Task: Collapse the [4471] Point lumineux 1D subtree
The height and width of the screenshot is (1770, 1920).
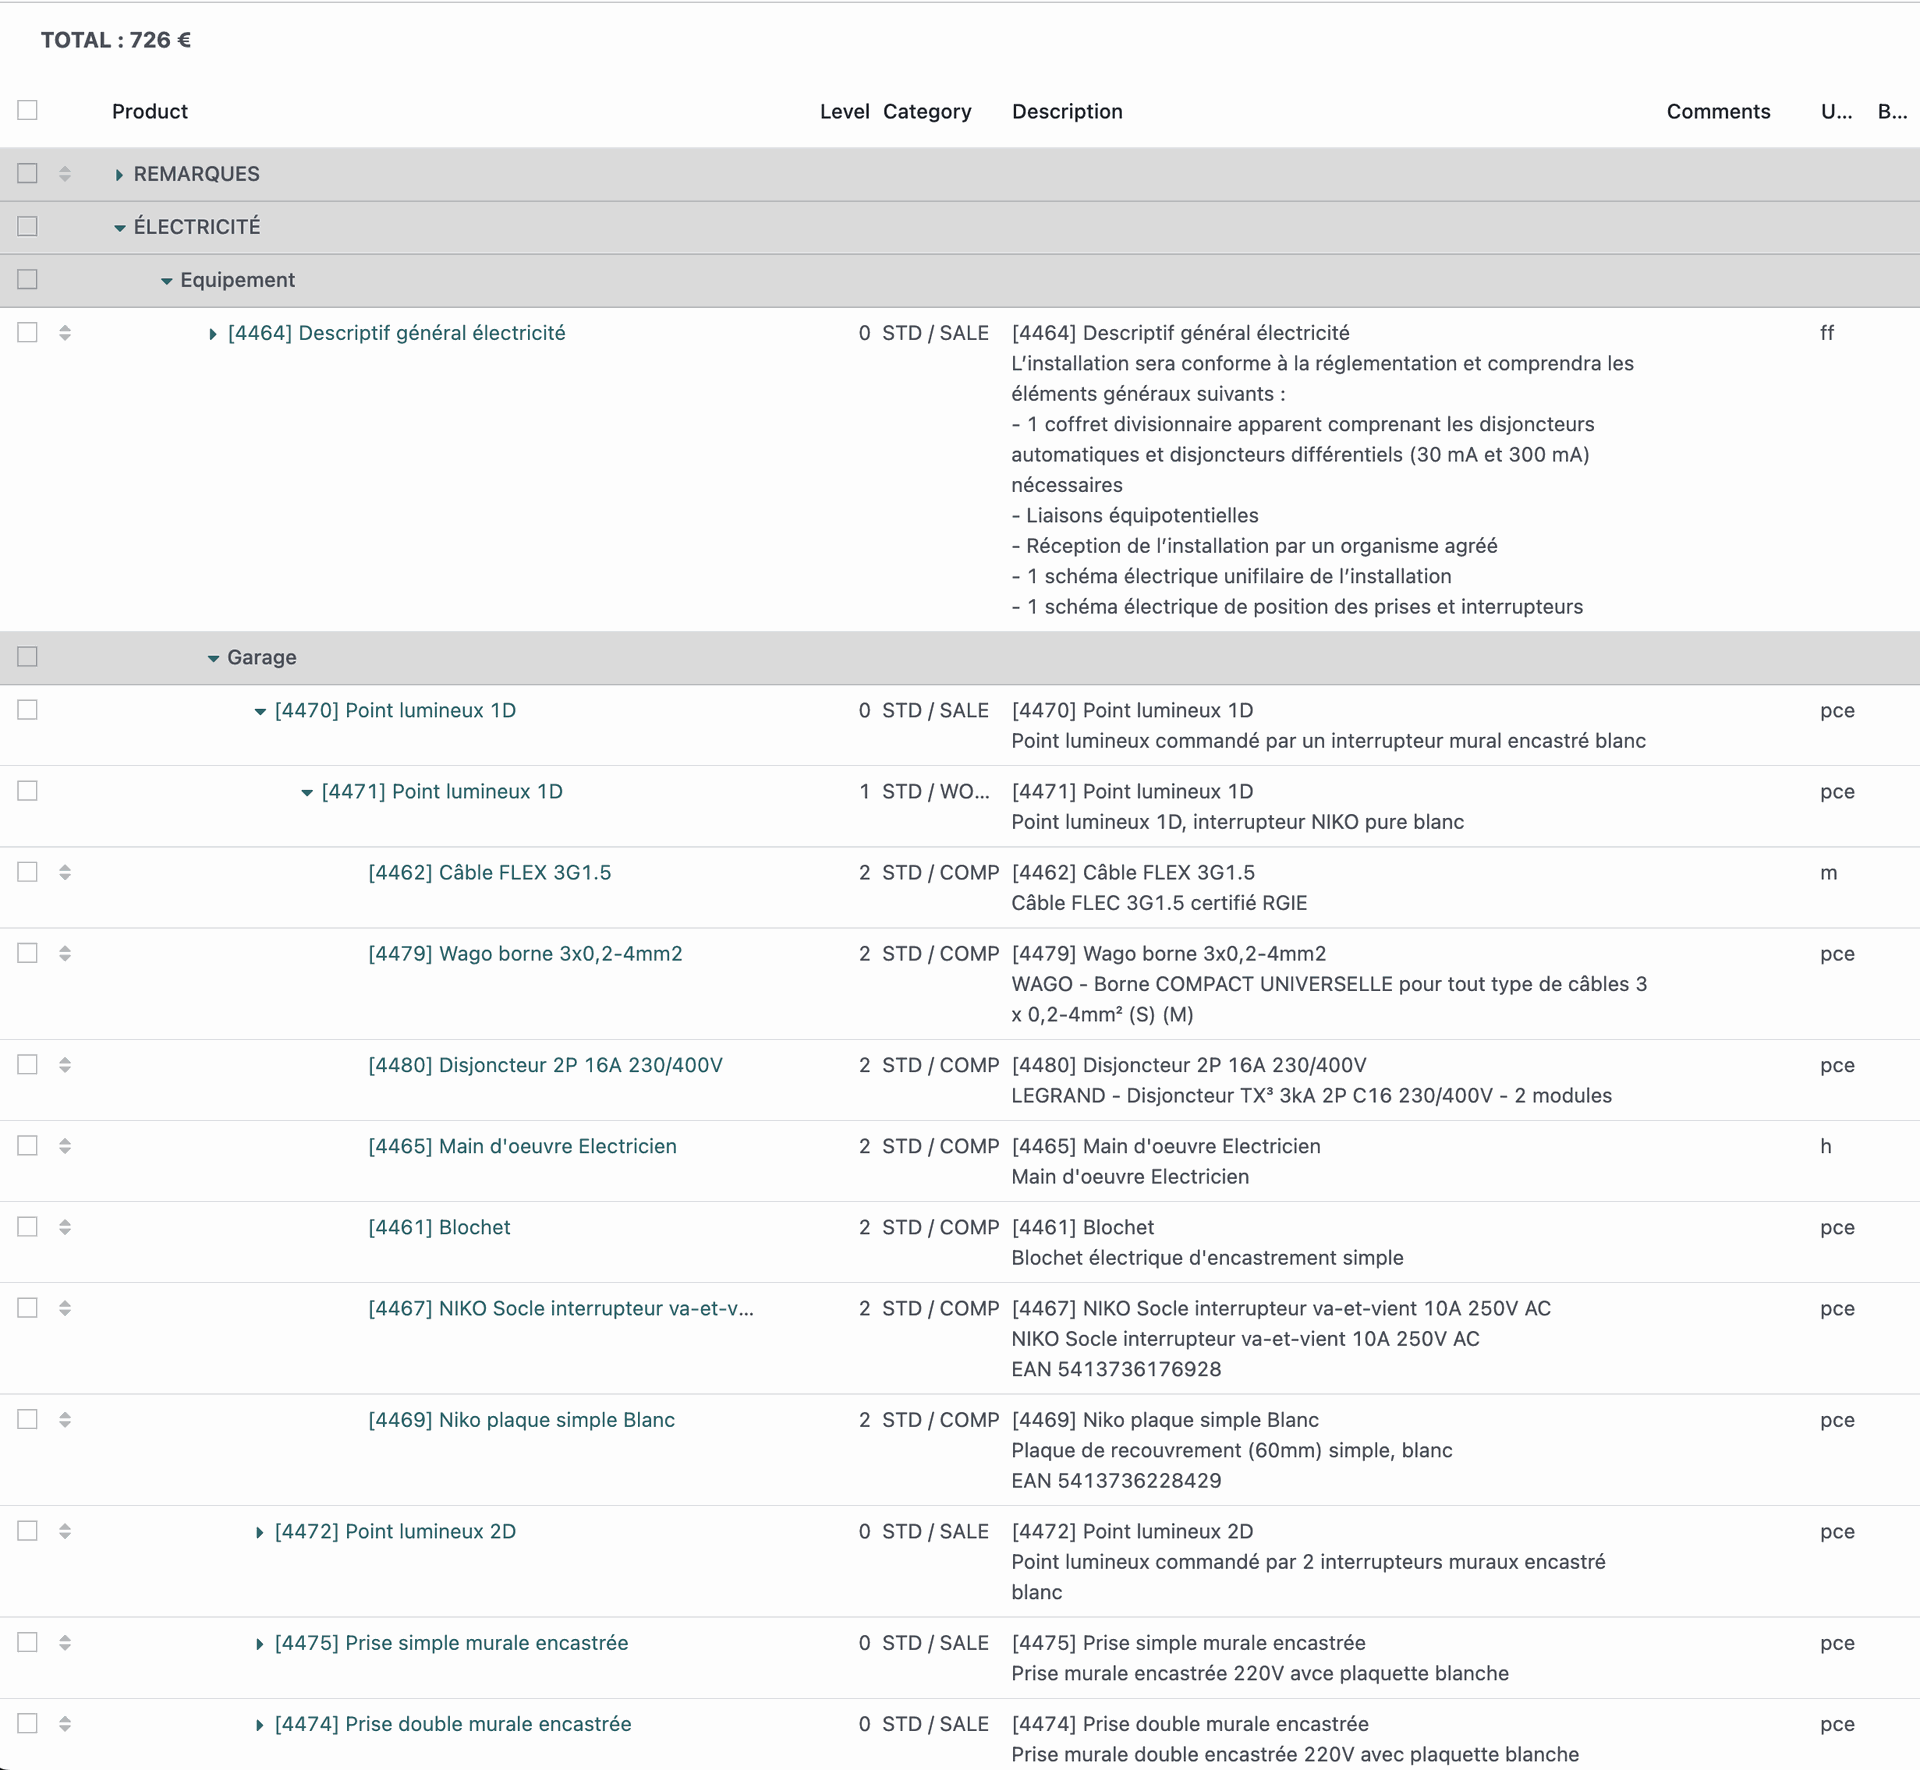Action: [307, 792]
